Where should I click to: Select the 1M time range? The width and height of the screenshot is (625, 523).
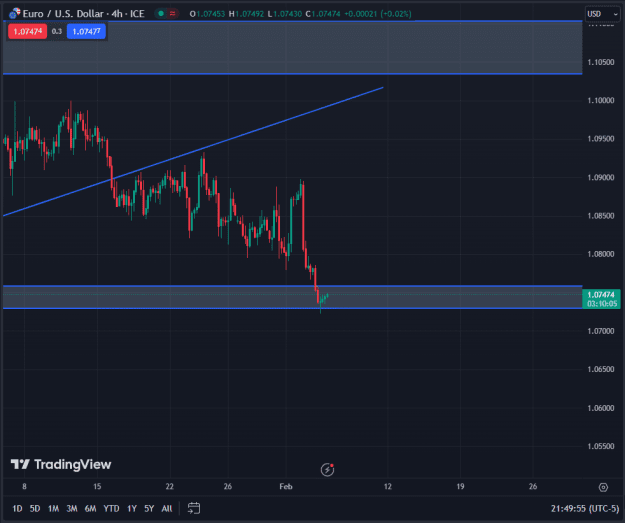click(x=53, y=508)
